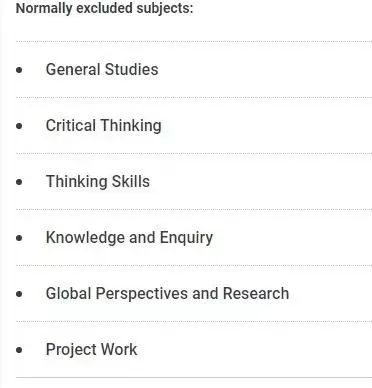Click the bullet beside Thinking Skills
This screenshot has width=372, height=388.
[19, 182]
